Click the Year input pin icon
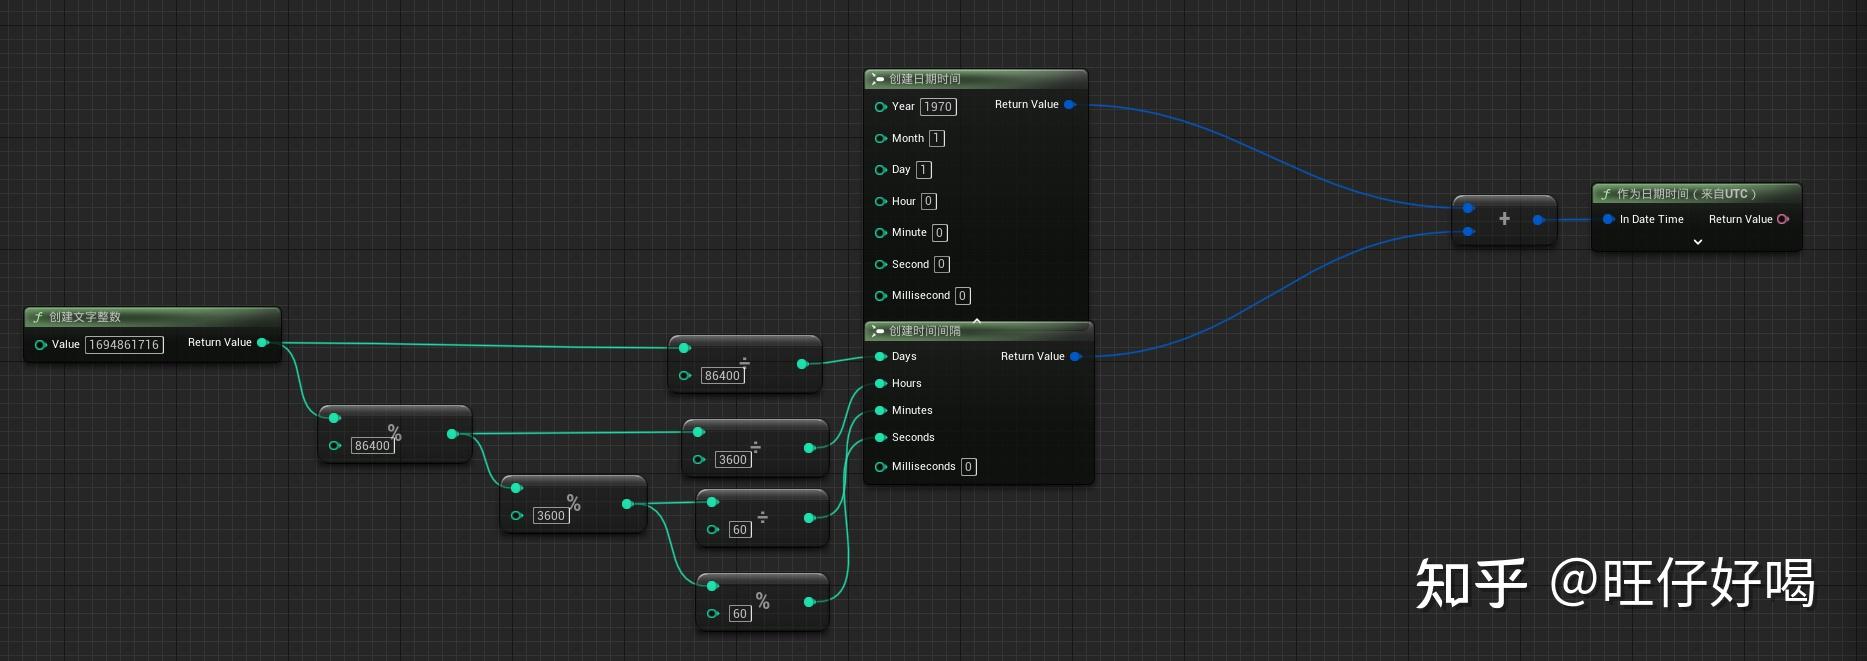Screen dimensions: 1867x661 coord(881,107)
